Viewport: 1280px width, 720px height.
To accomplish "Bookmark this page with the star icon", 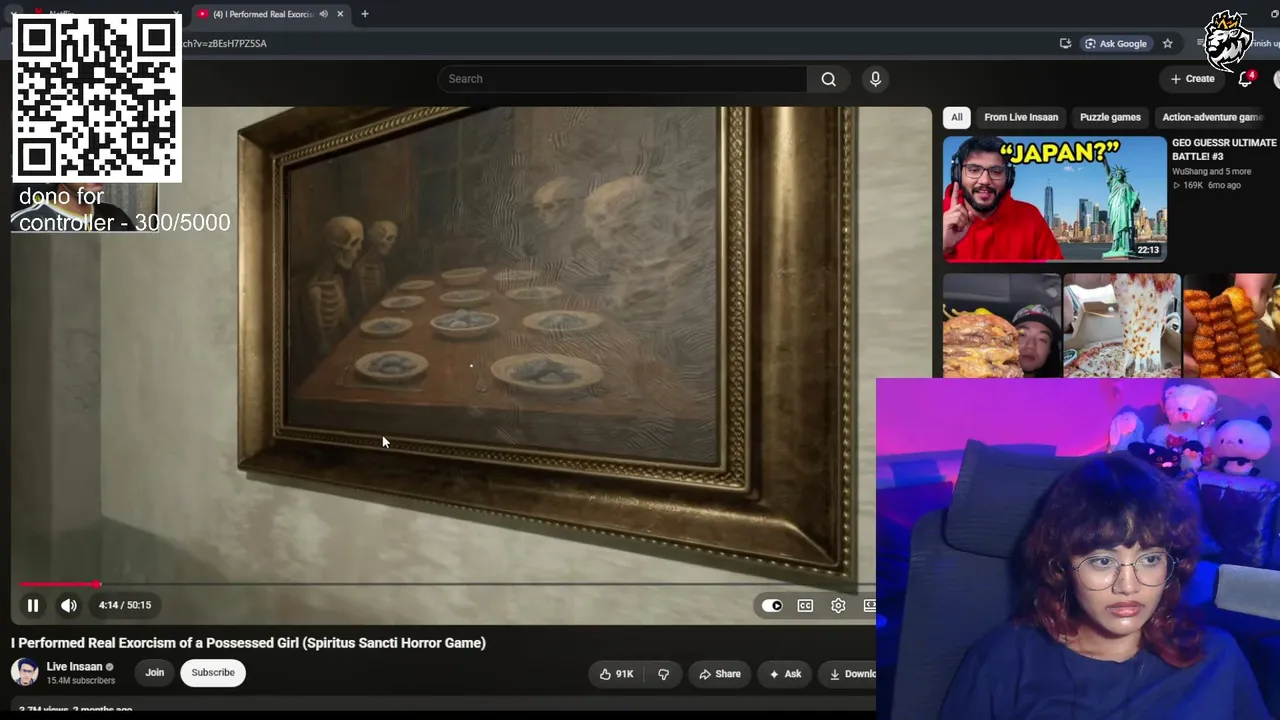I will (x=1167, y=44).
